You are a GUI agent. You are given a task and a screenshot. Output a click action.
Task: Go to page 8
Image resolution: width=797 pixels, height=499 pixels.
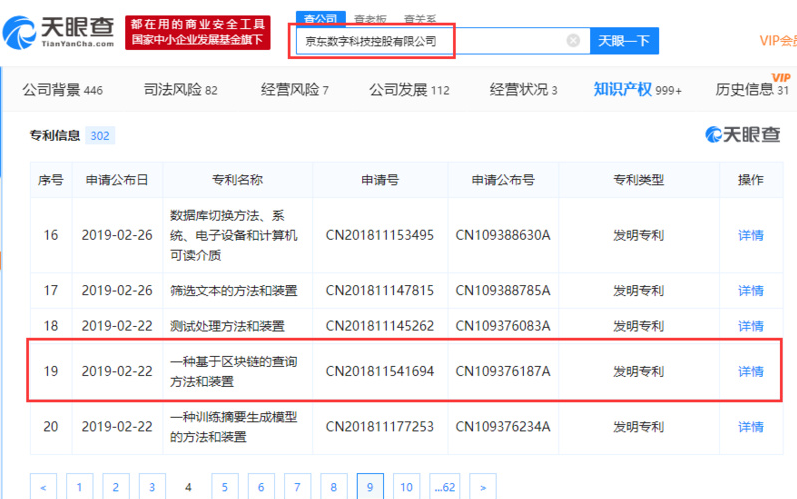pos(333,487)
